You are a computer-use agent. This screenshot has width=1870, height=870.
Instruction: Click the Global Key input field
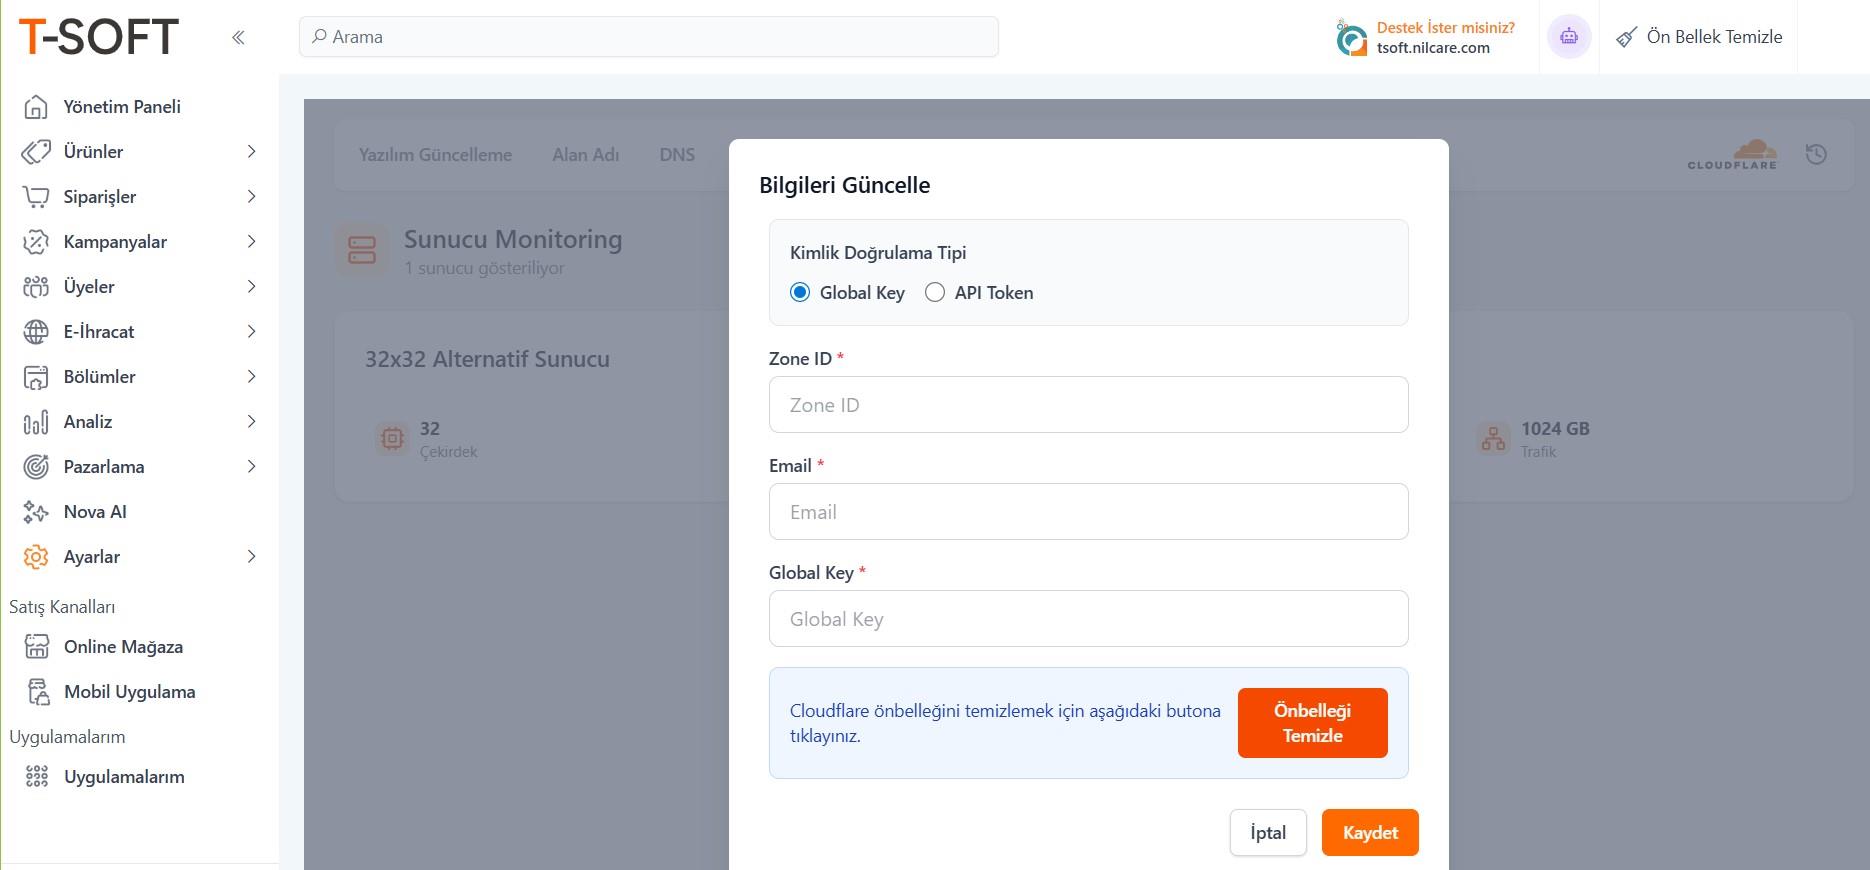click(1088, 619)
